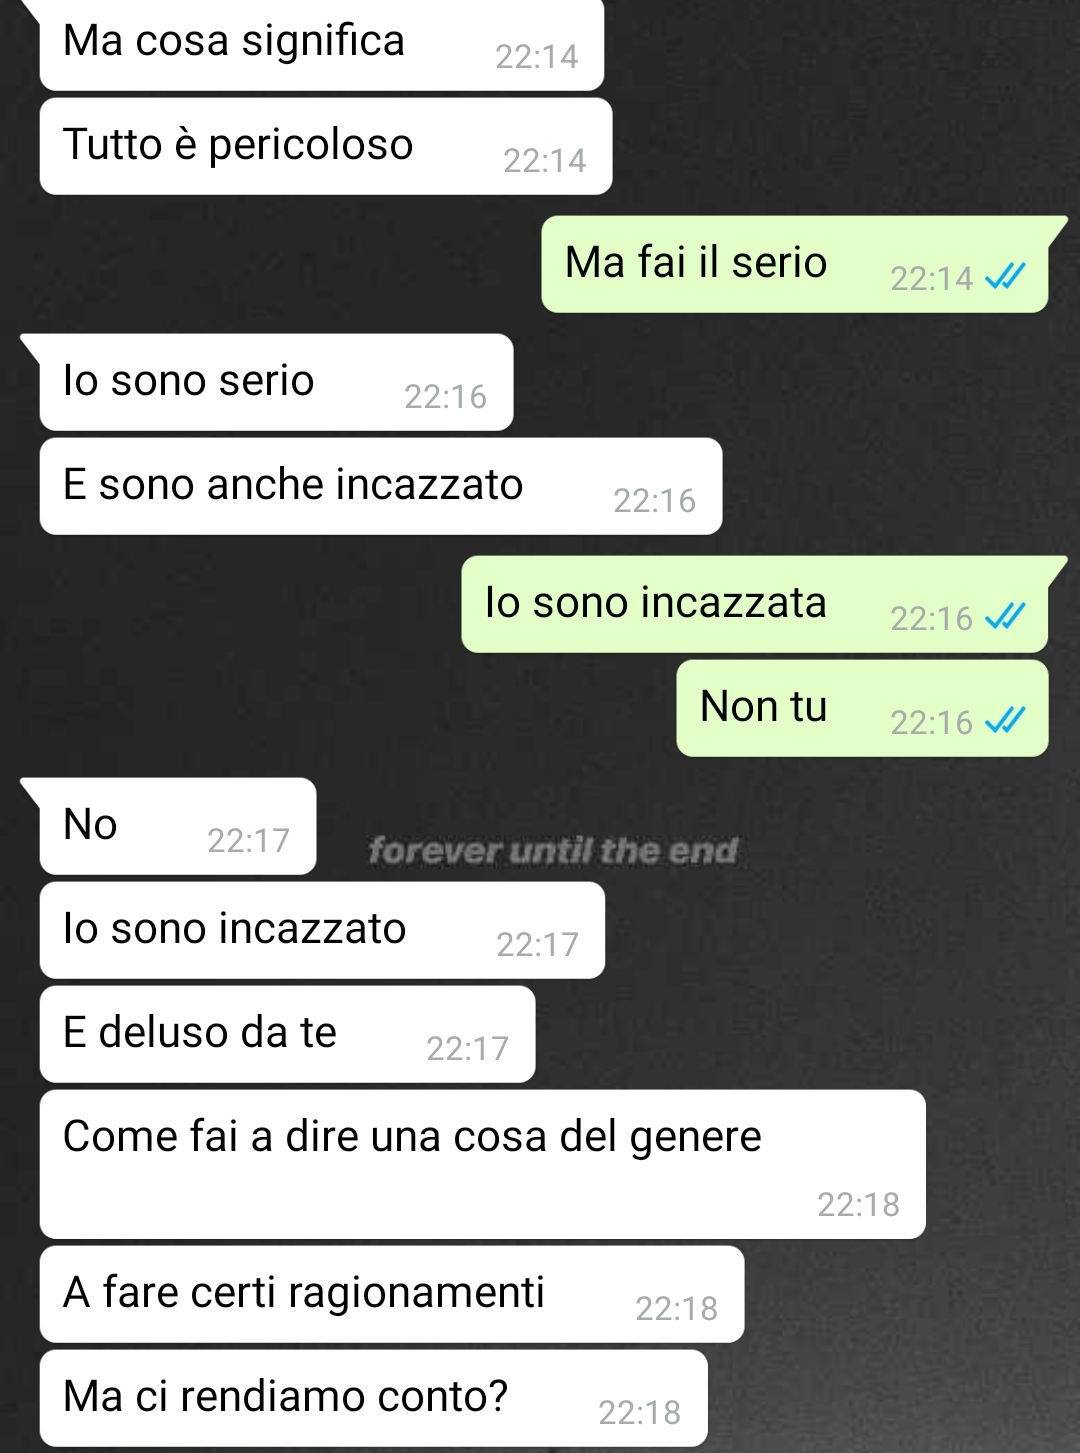Image resolution: width=1080 pixels, height=1453 pixels.
Task: Tap the 'Non tu' message bubble
Action: (x=862, y=708)
